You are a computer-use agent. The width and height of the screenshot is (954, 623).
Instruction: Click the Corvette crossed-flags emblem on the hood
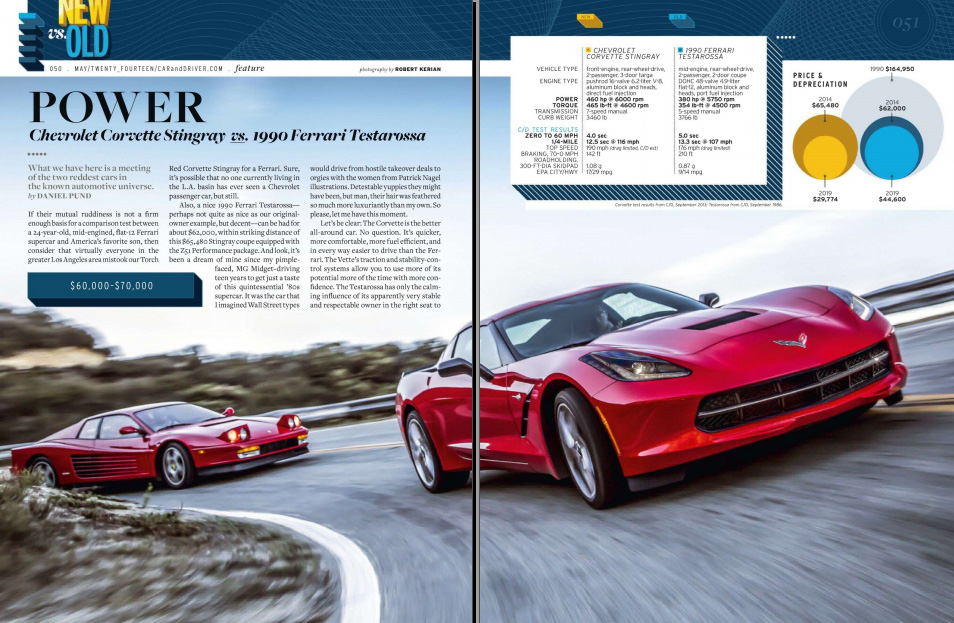[792, 341]
